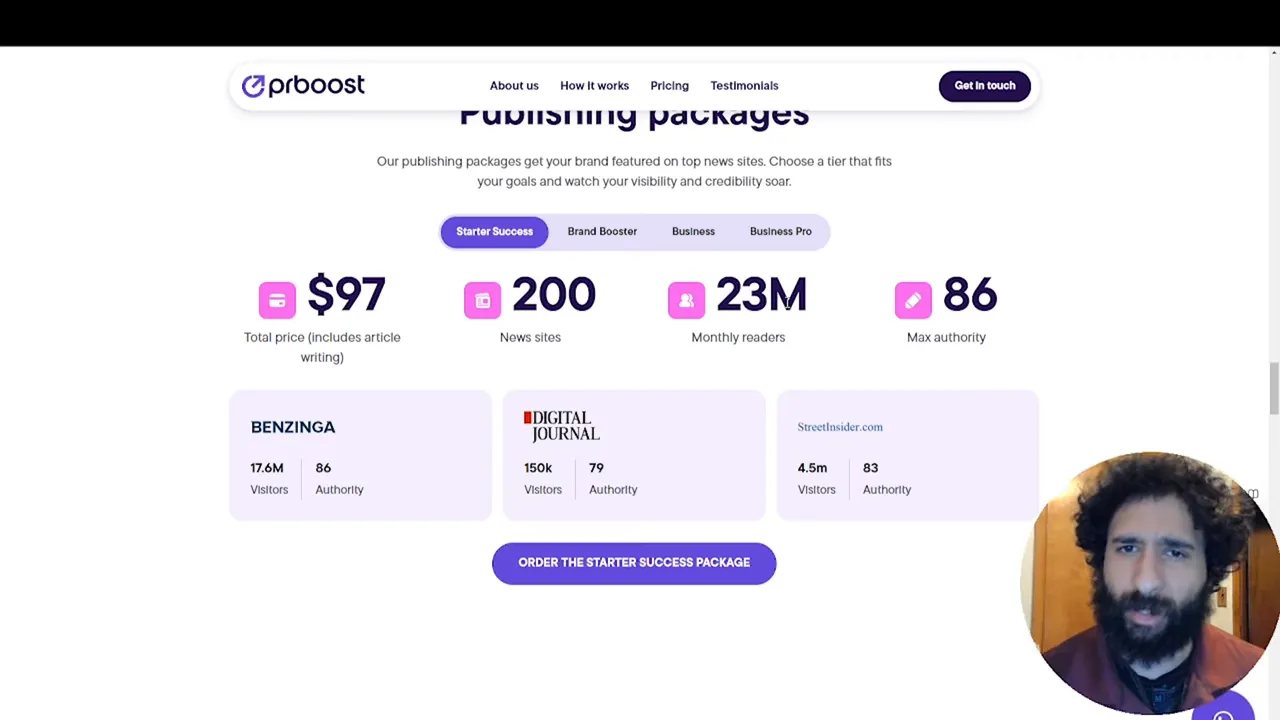Click the 86 Max authority number
This screenshot has height=720, width=1280.
click(x=970, y=296)
